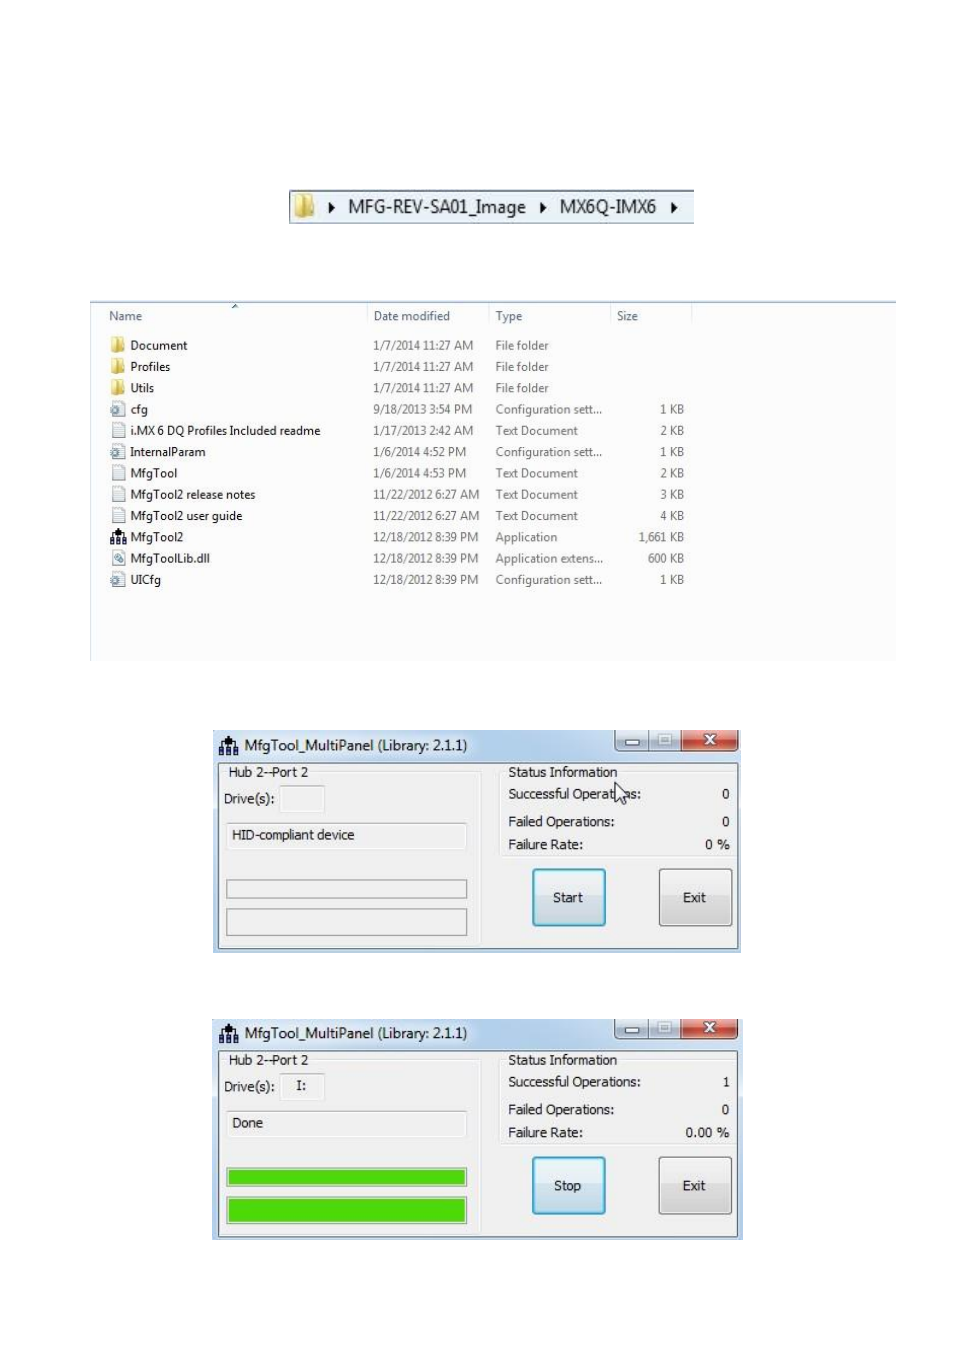Click the Done status field
Viewport: 955px width, 1350px height.
click(x=346, y=1124)
